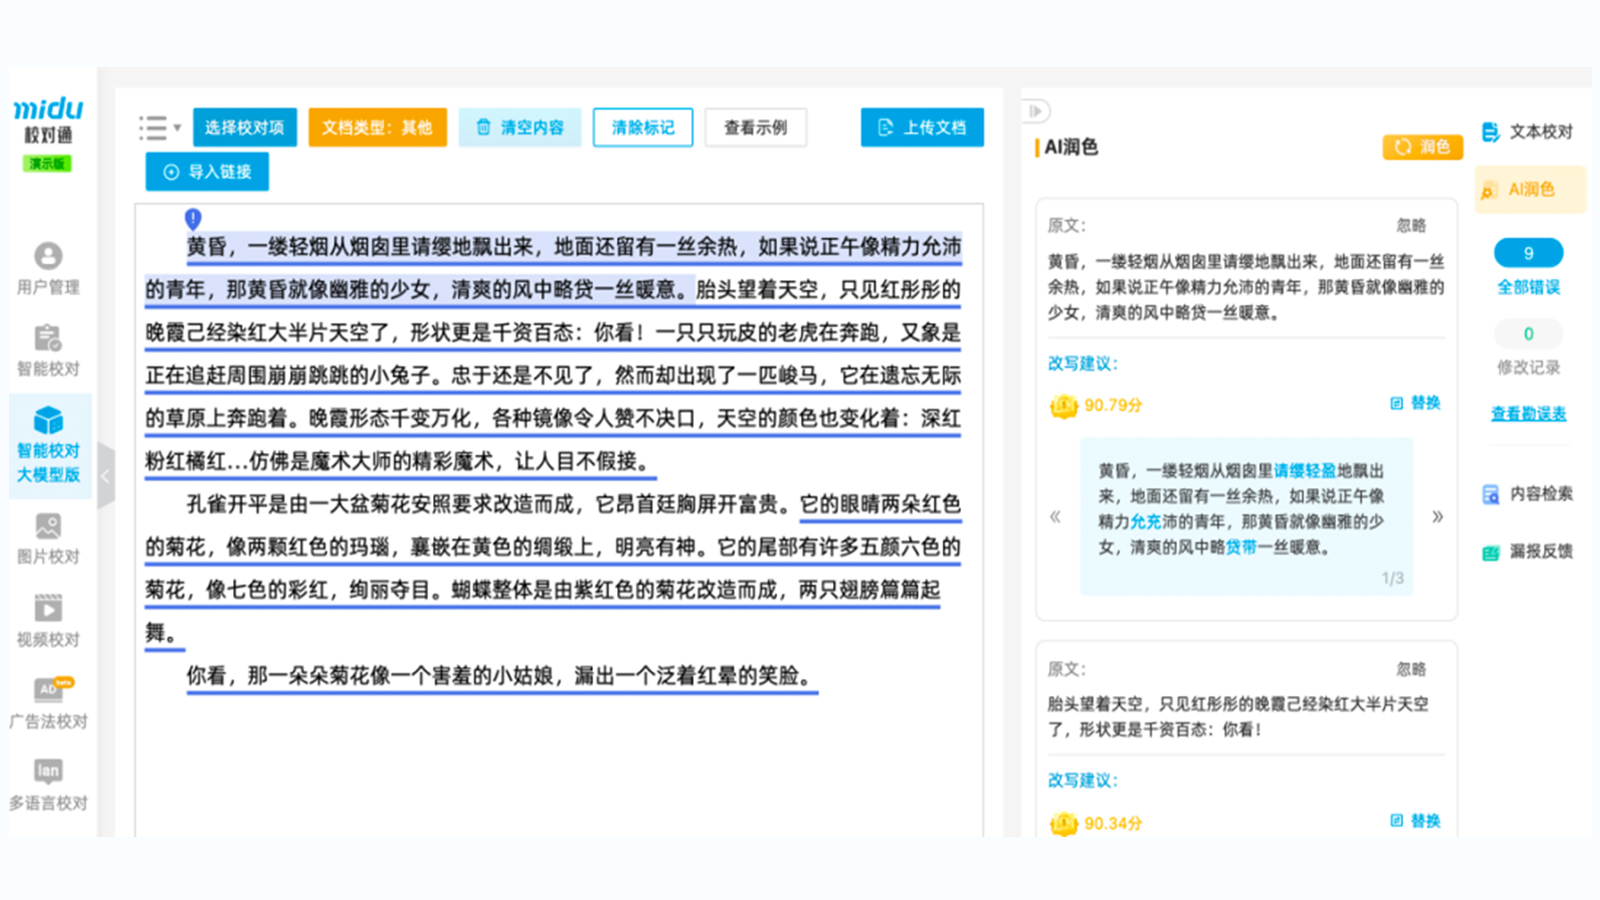Switch to the 文本校对 tab
The width and height of the screenshot is (1600, 900).
[x=1528, y=132]
